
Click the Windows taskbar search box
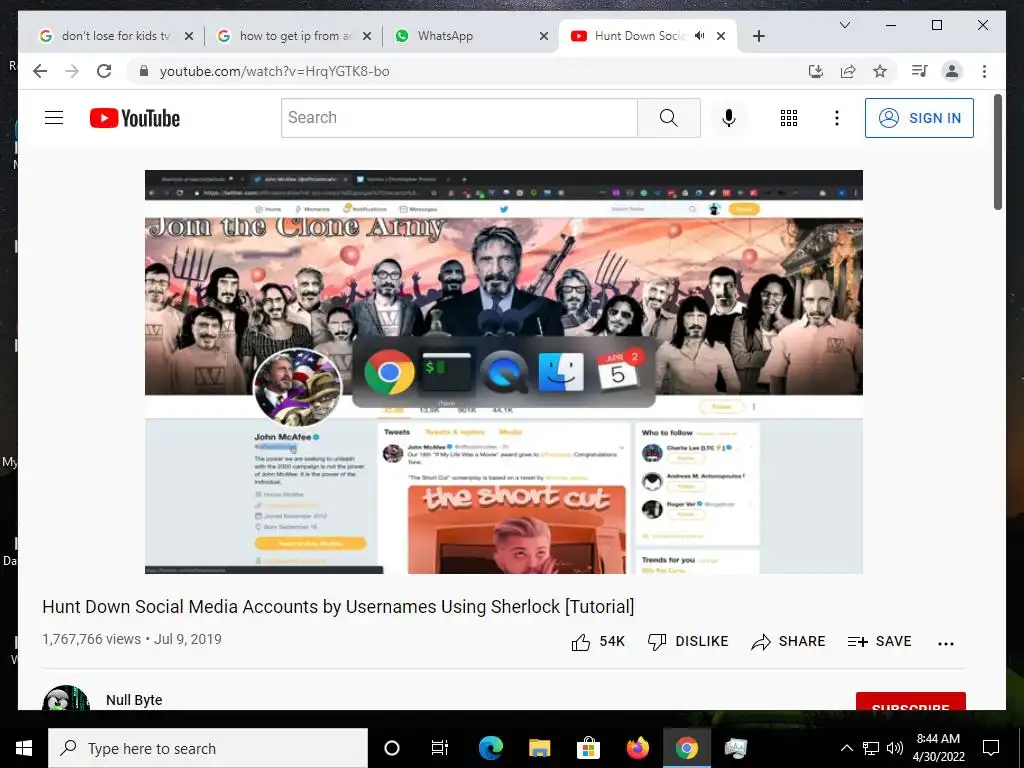click(208, 748)
